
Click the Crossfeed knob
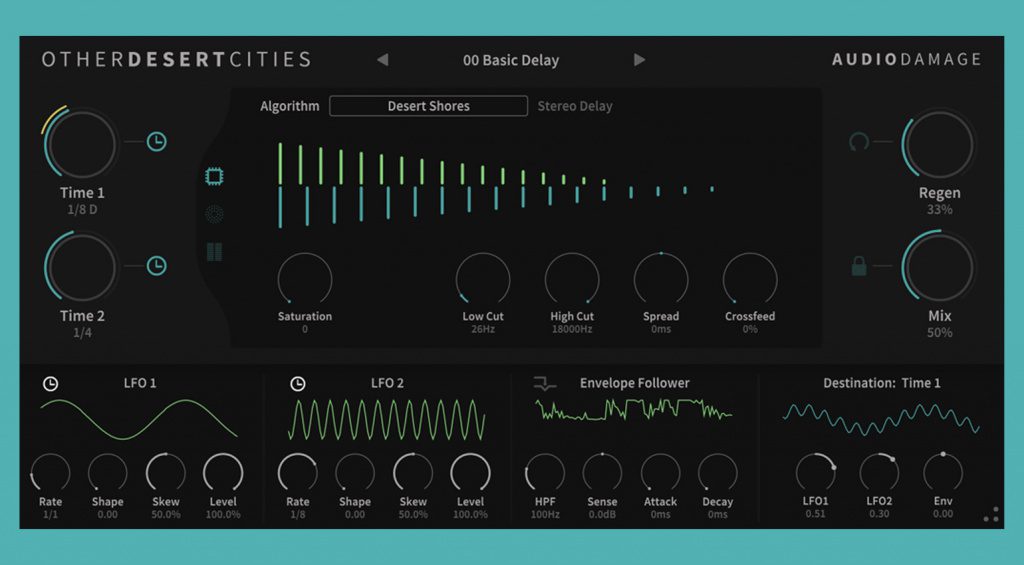(x=750, y=280)
